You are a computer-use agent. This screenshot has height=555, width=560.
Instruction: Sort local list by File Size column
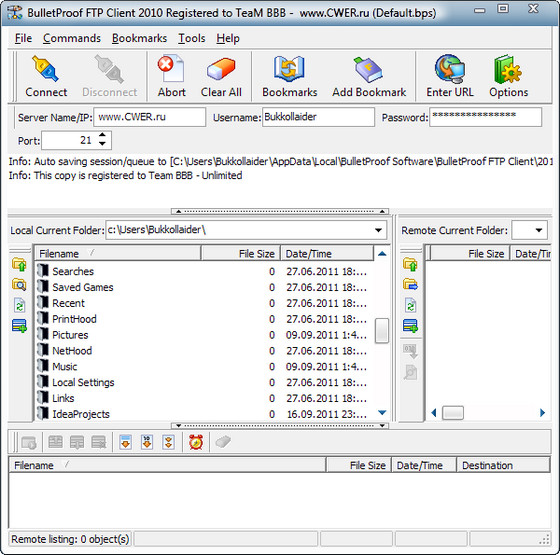[241, 254]
